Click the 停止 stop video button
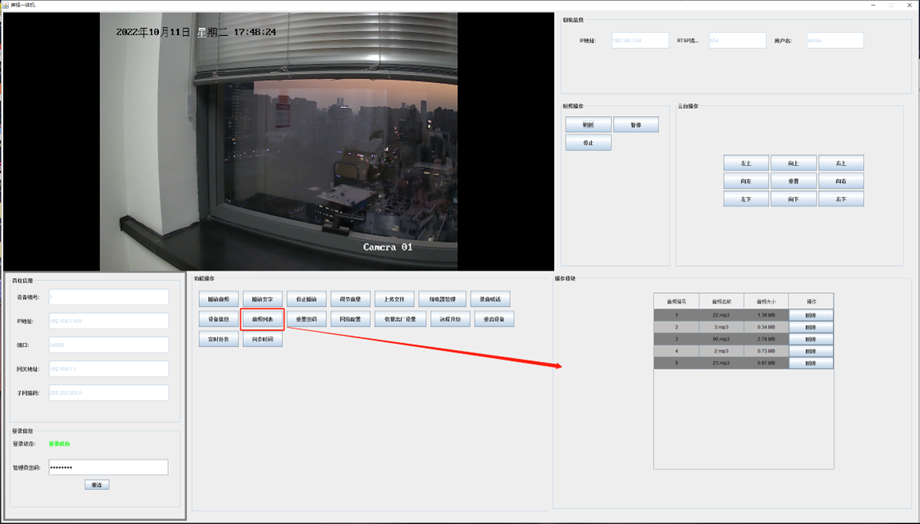Screen dimensions: 920x524 (x=588, y=143)
